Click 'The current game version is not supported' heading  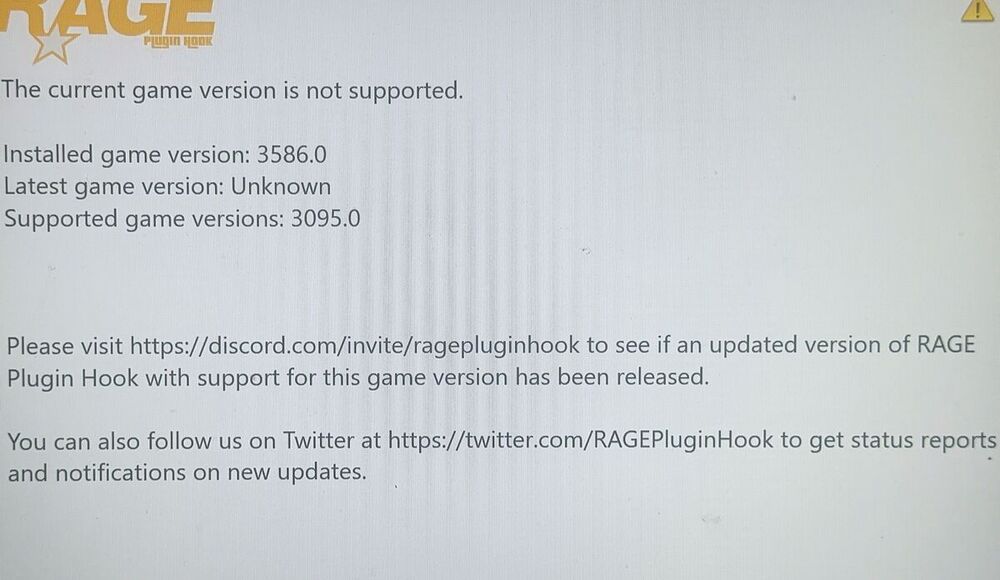(232, 91)
